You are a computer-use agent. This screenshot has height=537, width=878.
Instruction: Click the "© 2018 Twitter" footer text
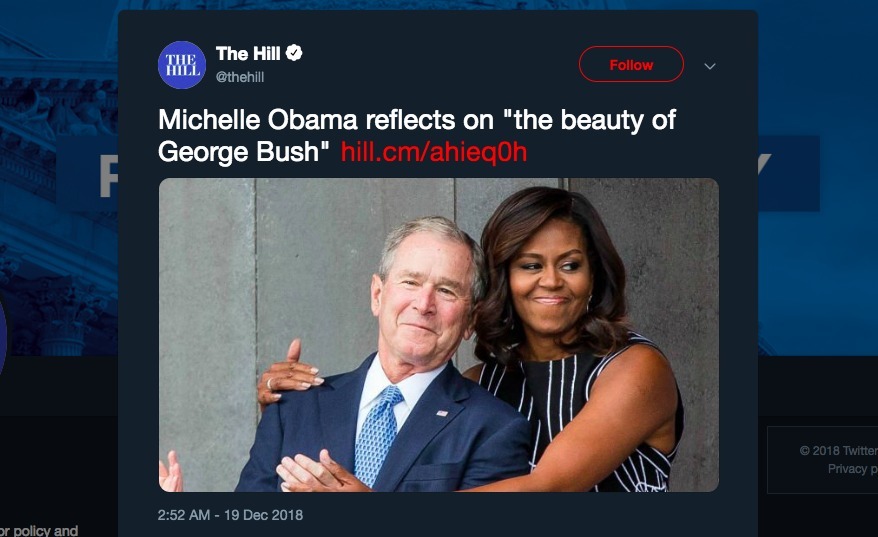(x=838, y=451)
